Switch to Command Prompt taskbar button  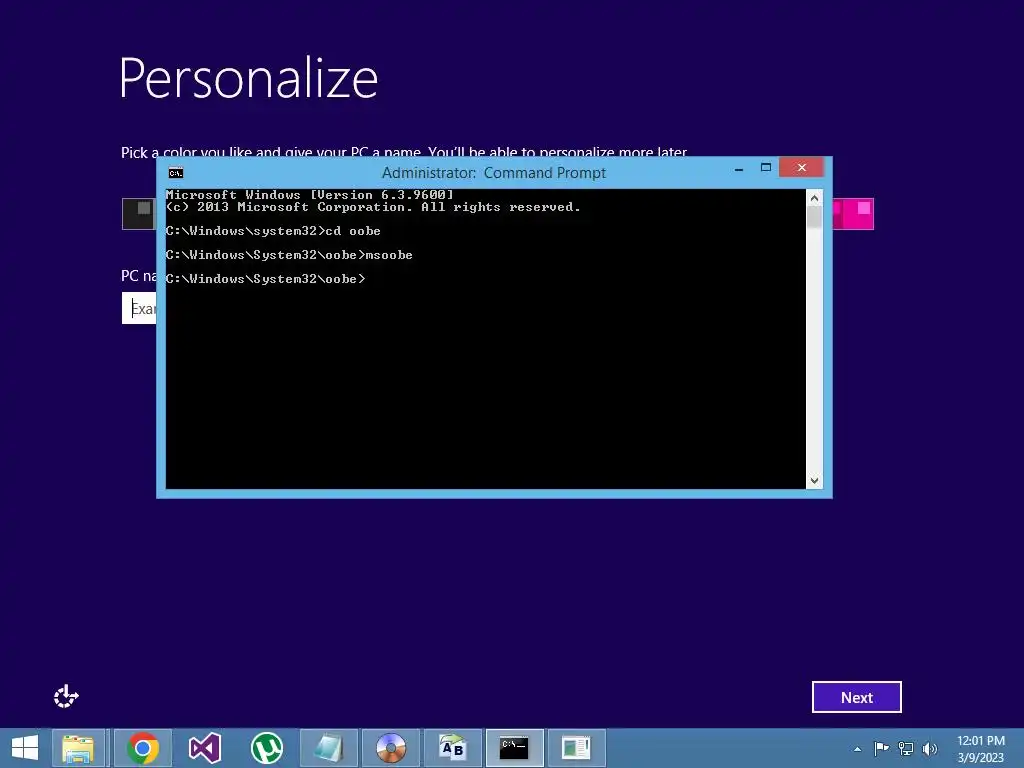(514, 748)
